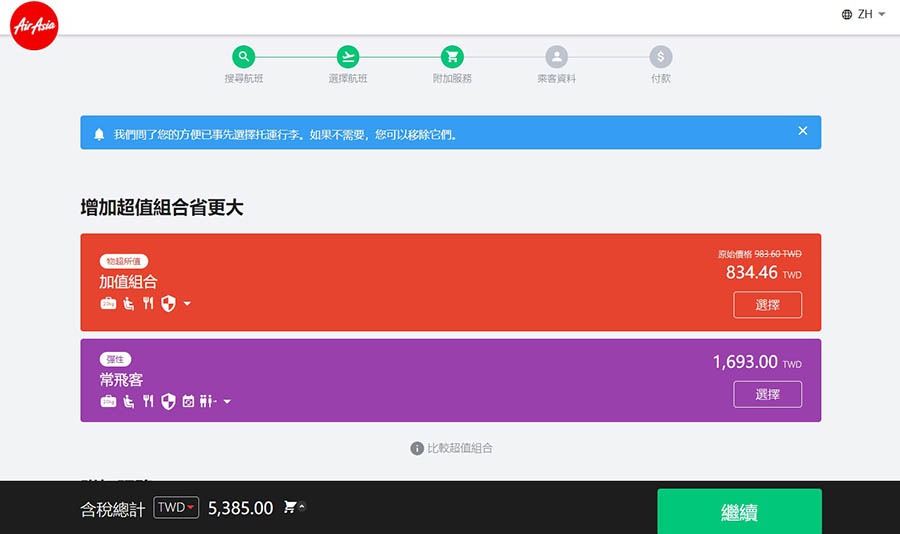The height and width of the screenshot is (534, 900).
Task: Click the select flight airplane step icon
Action: 348,57
